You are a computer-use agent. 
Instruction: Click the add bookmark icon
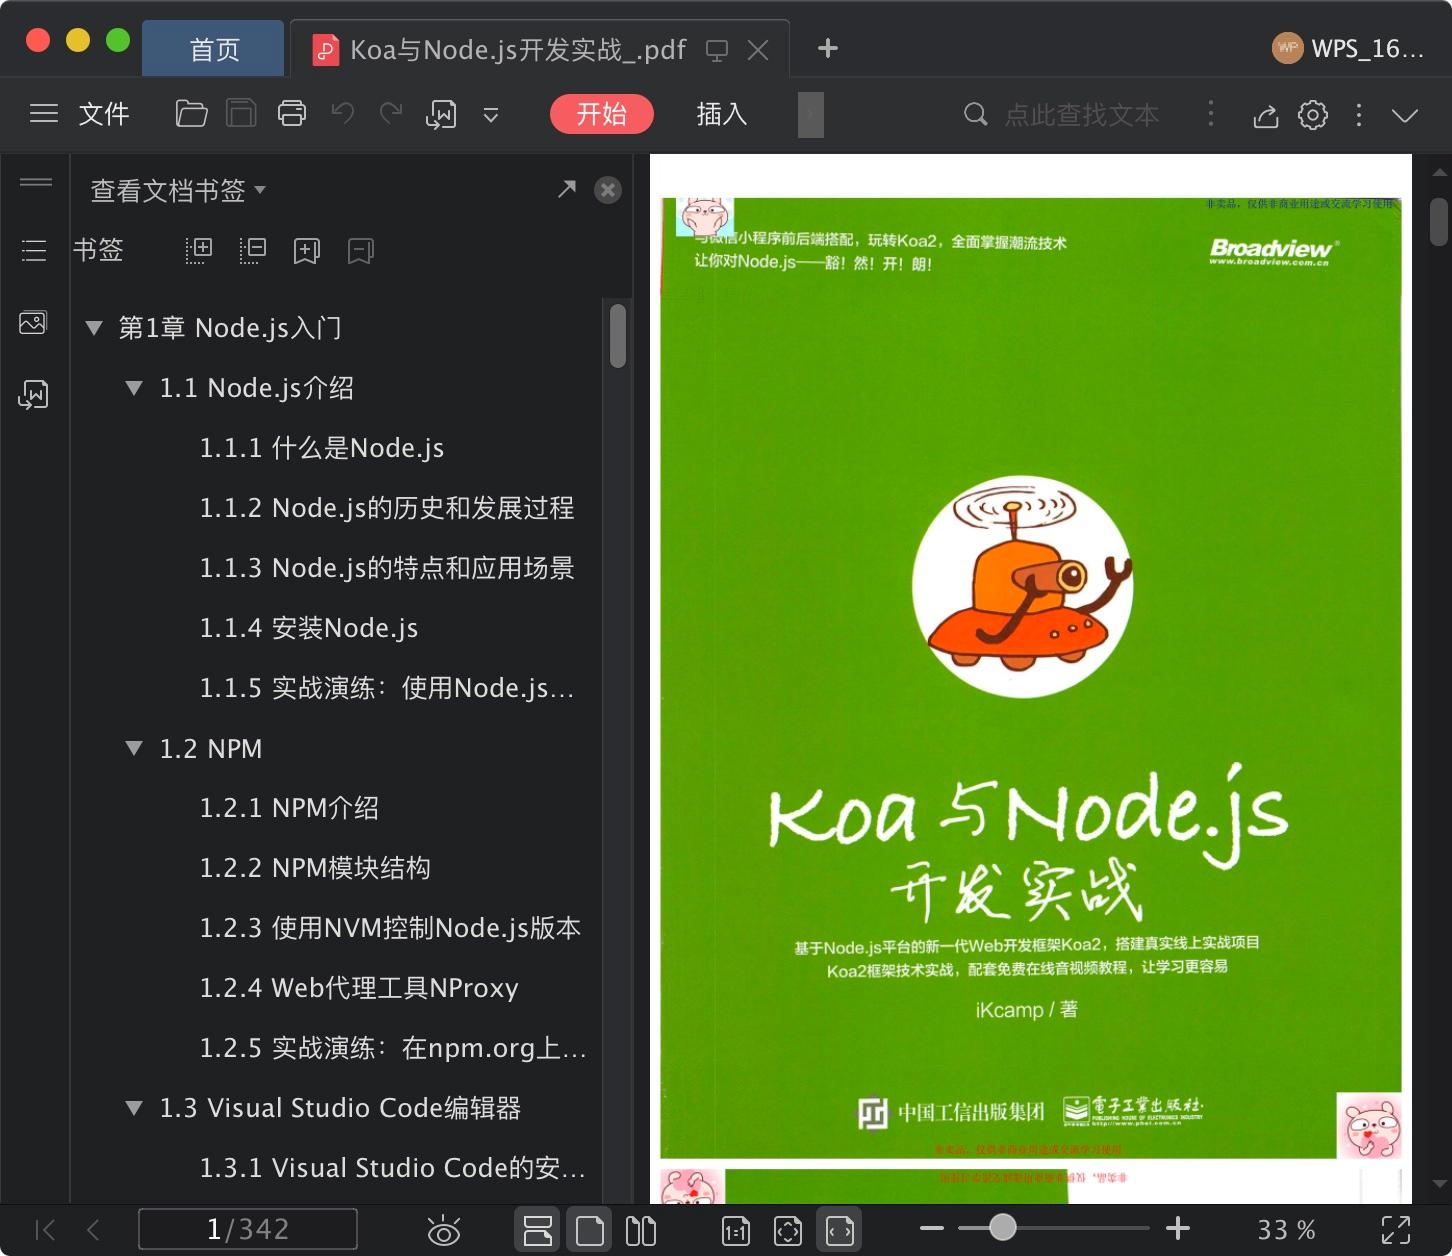click(x=307, y=250)
